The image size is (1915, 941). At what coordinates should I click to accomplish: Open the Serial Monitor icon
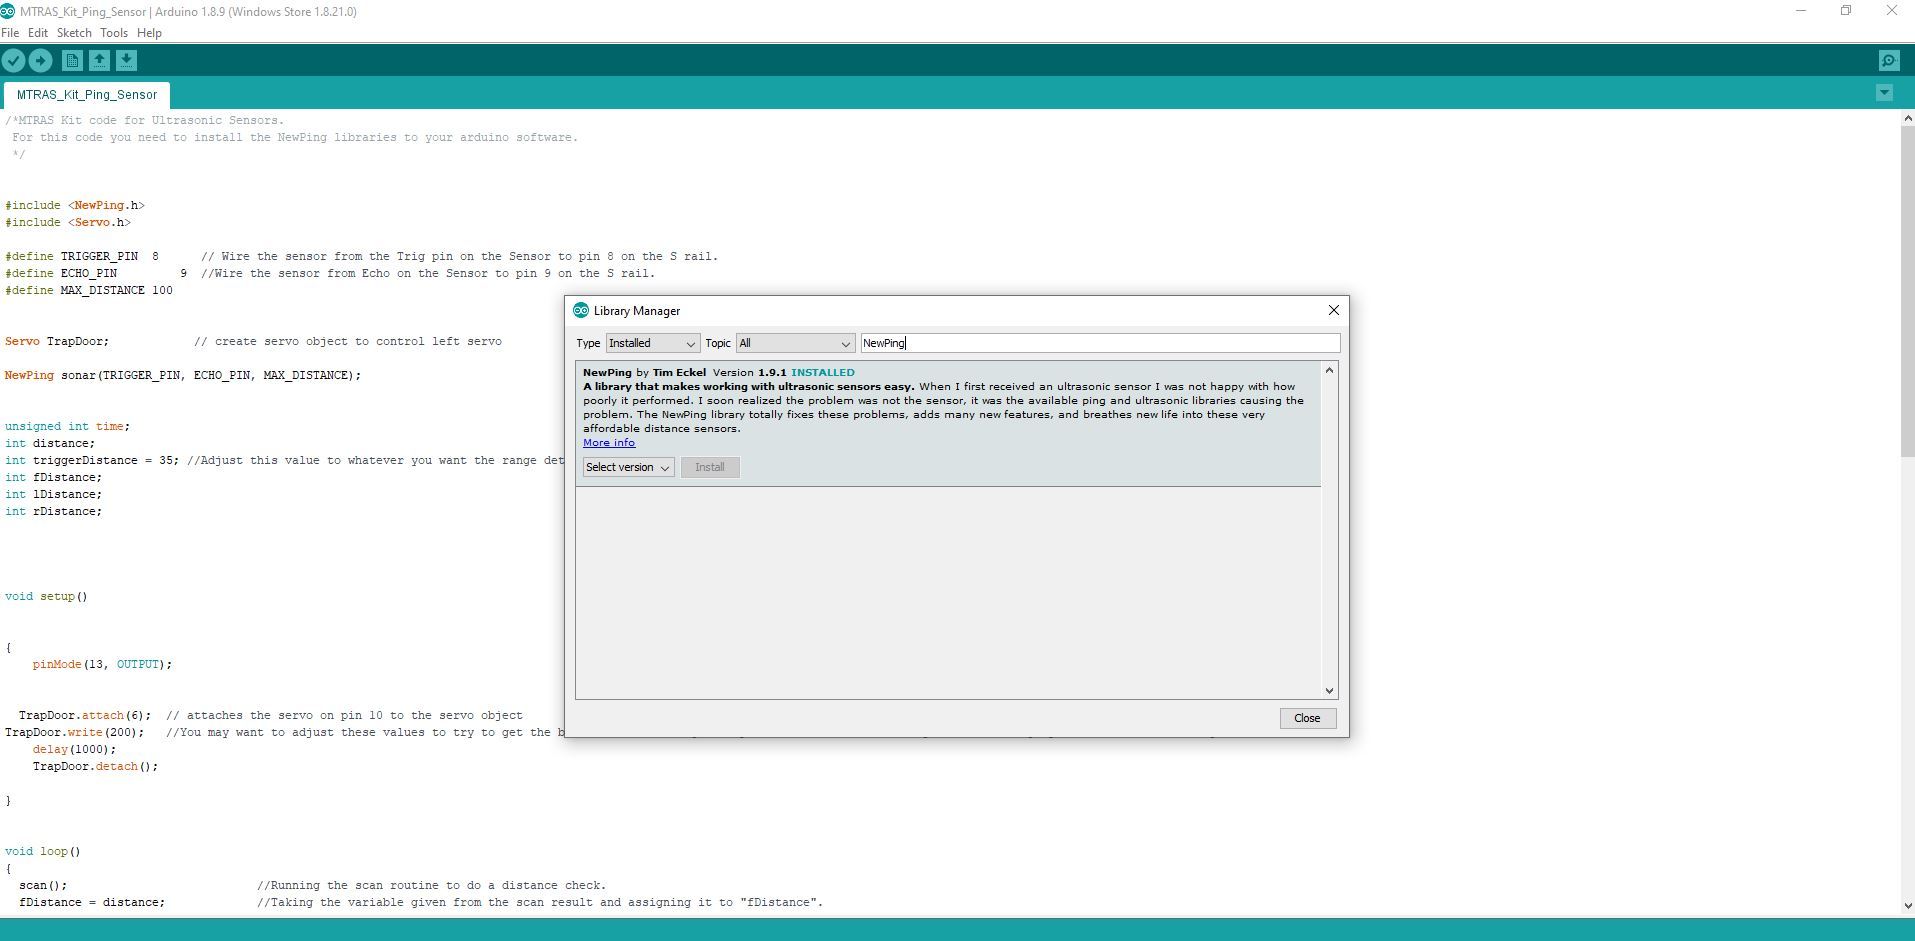click(1889, 61)
